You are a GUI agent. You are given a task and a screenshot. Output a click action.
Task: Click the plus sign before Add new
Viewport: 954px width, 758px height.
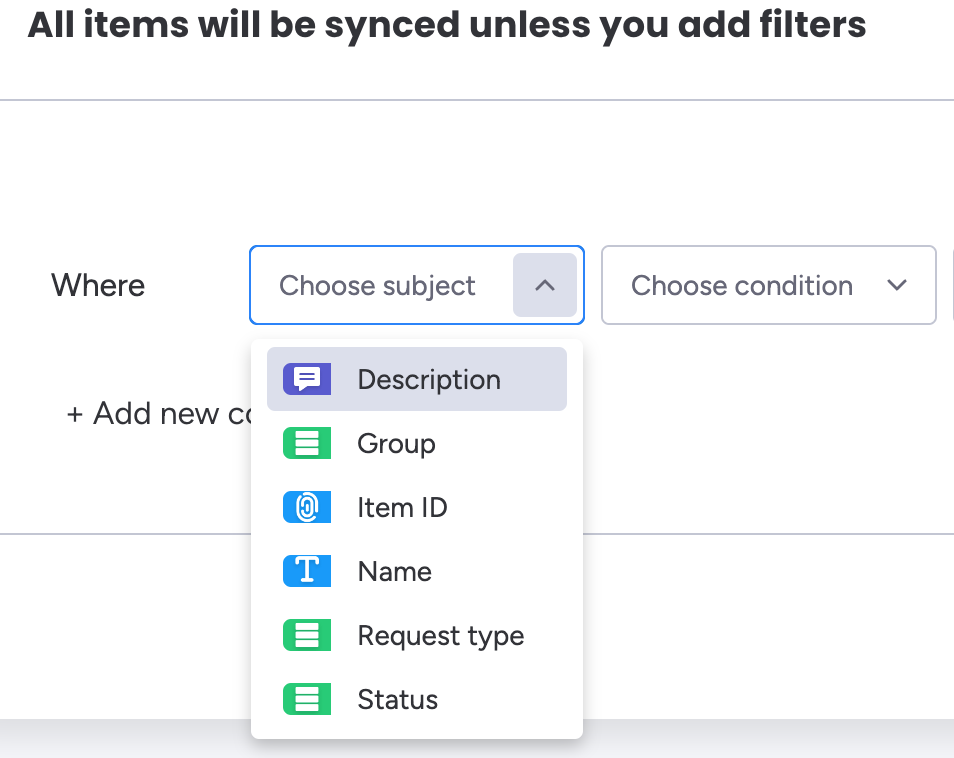point(75,414)
